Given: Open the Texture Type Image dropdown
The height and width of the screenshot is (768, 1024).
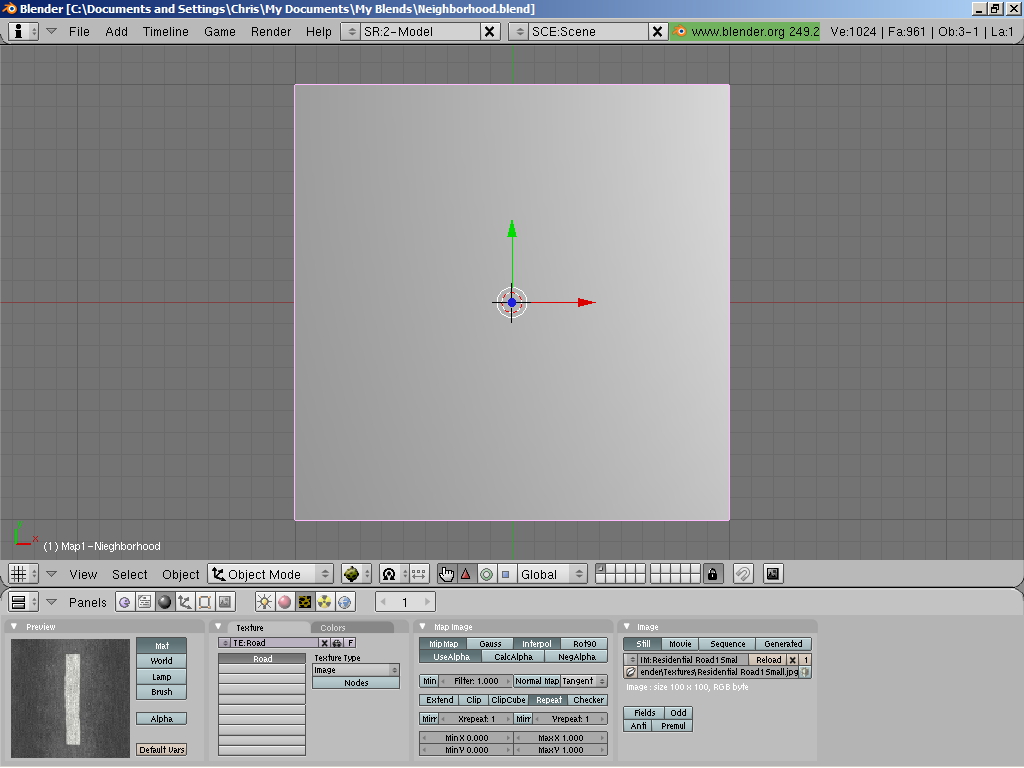Looking at the screenshot, I should [356, 670].
